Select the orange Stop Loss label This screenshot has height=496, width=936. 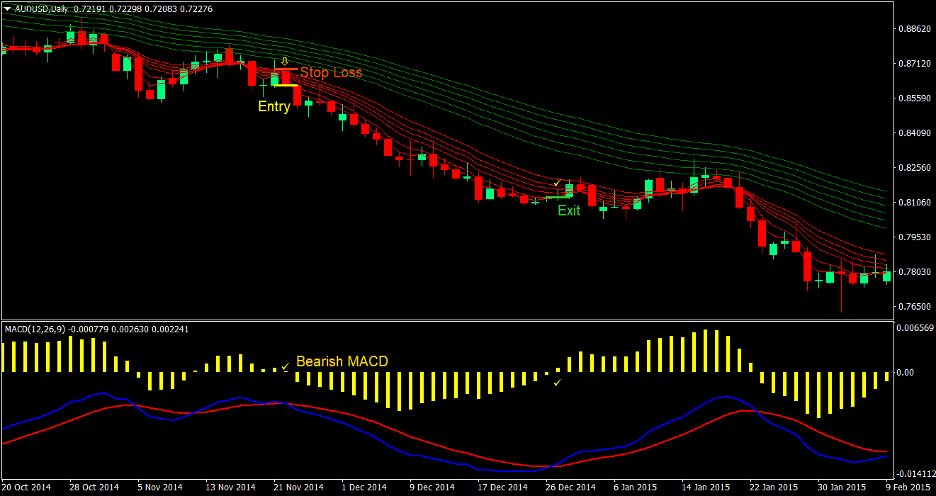tap(331, 72)
